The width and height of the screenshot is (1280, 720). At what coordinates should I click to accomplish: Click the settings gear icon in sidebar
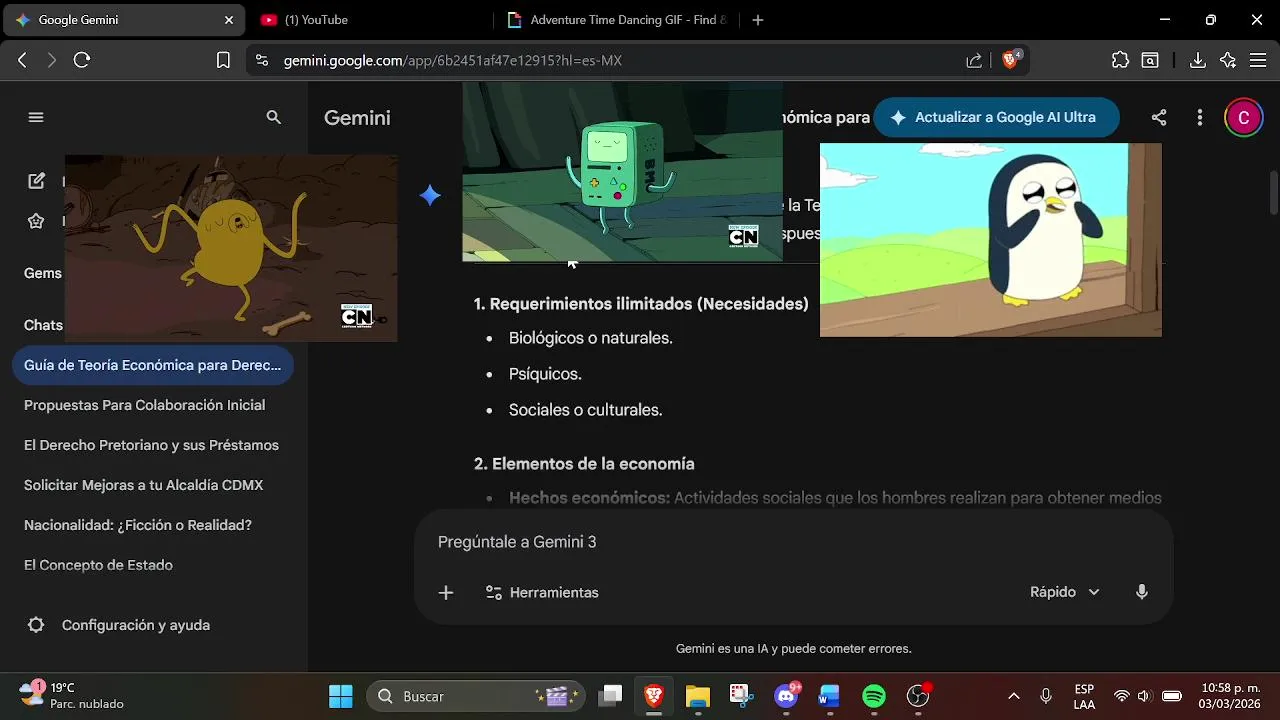click(36, 625)
